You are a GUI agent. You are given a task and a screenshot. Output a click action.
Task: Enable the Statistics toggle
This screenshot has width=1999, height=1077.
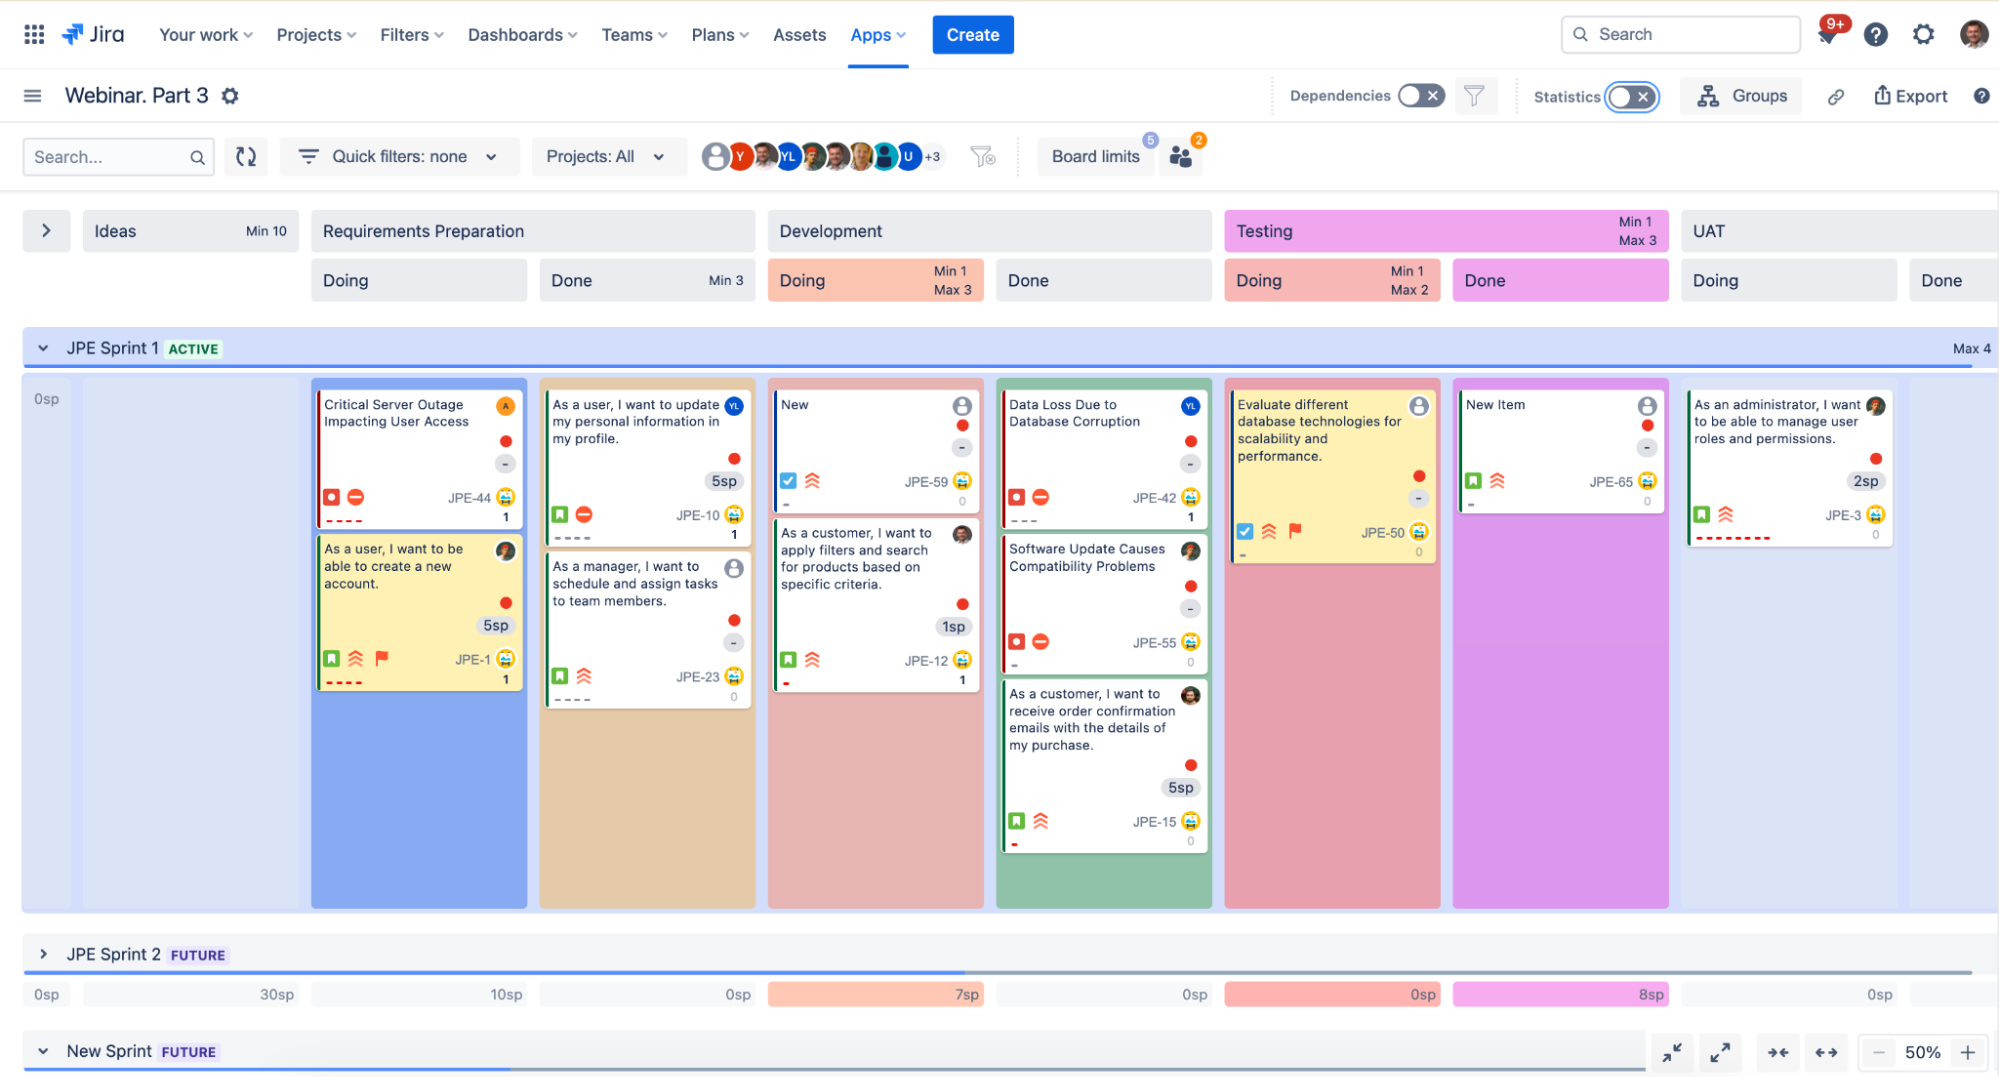[x=1631, y=97]
